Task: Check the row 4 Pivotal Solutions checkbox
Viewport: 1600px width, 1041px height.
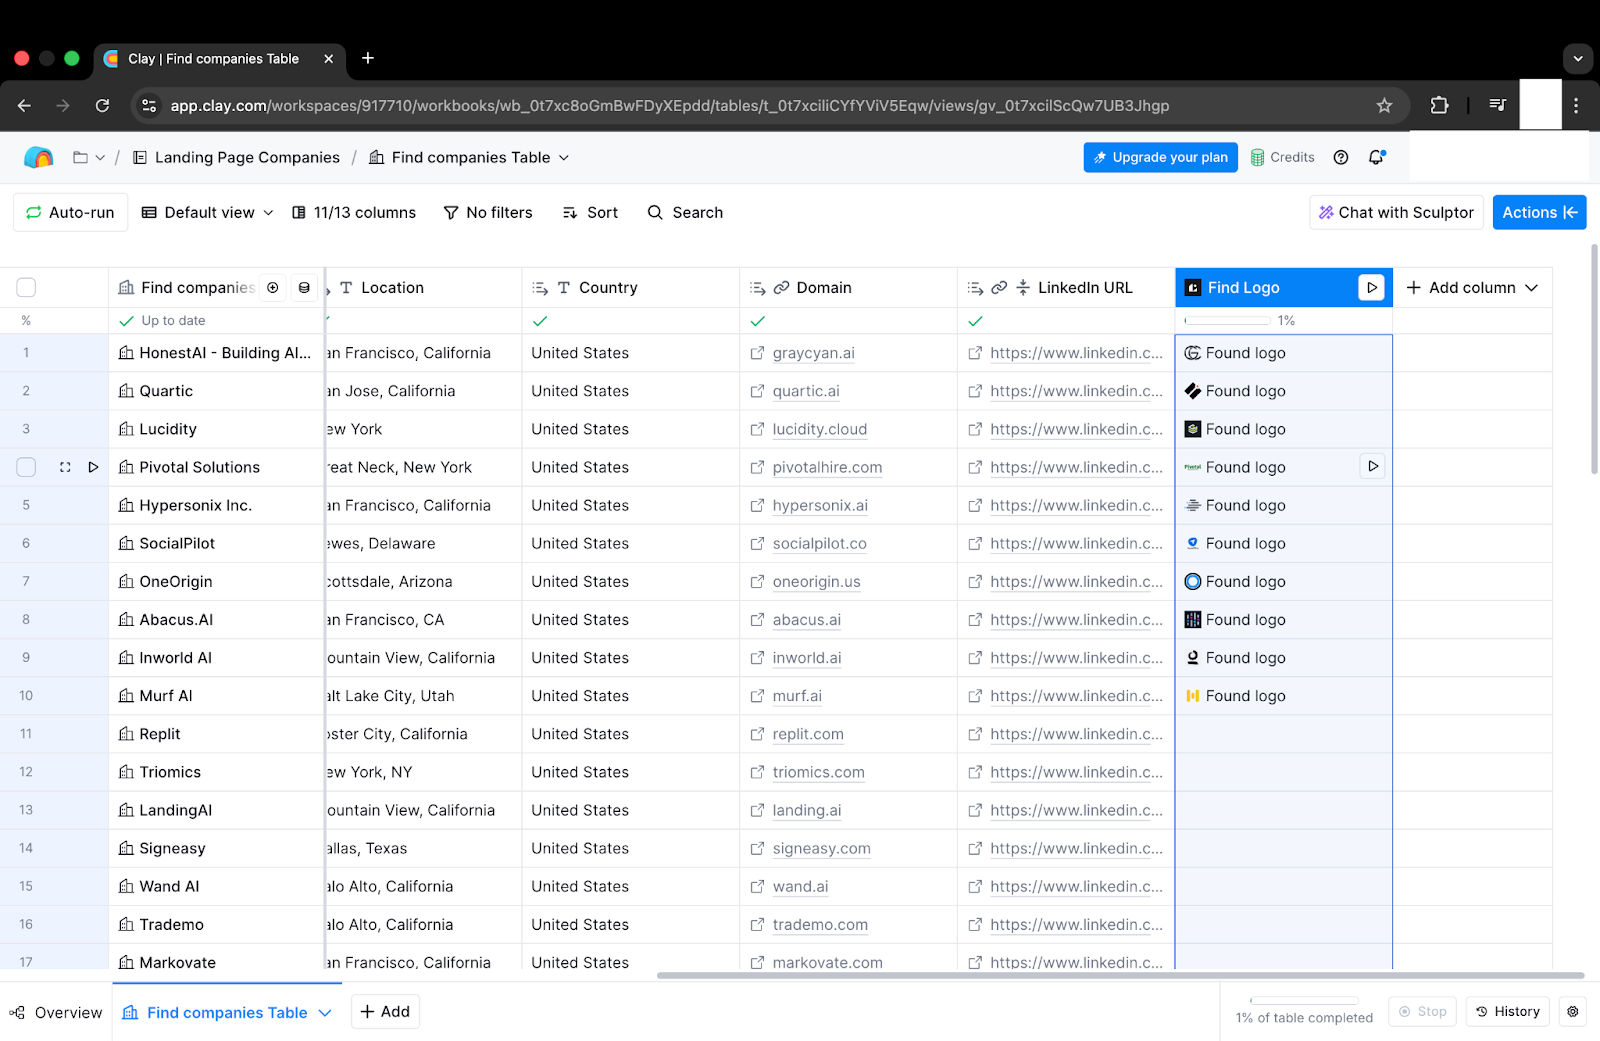Action: click(26, 467)
